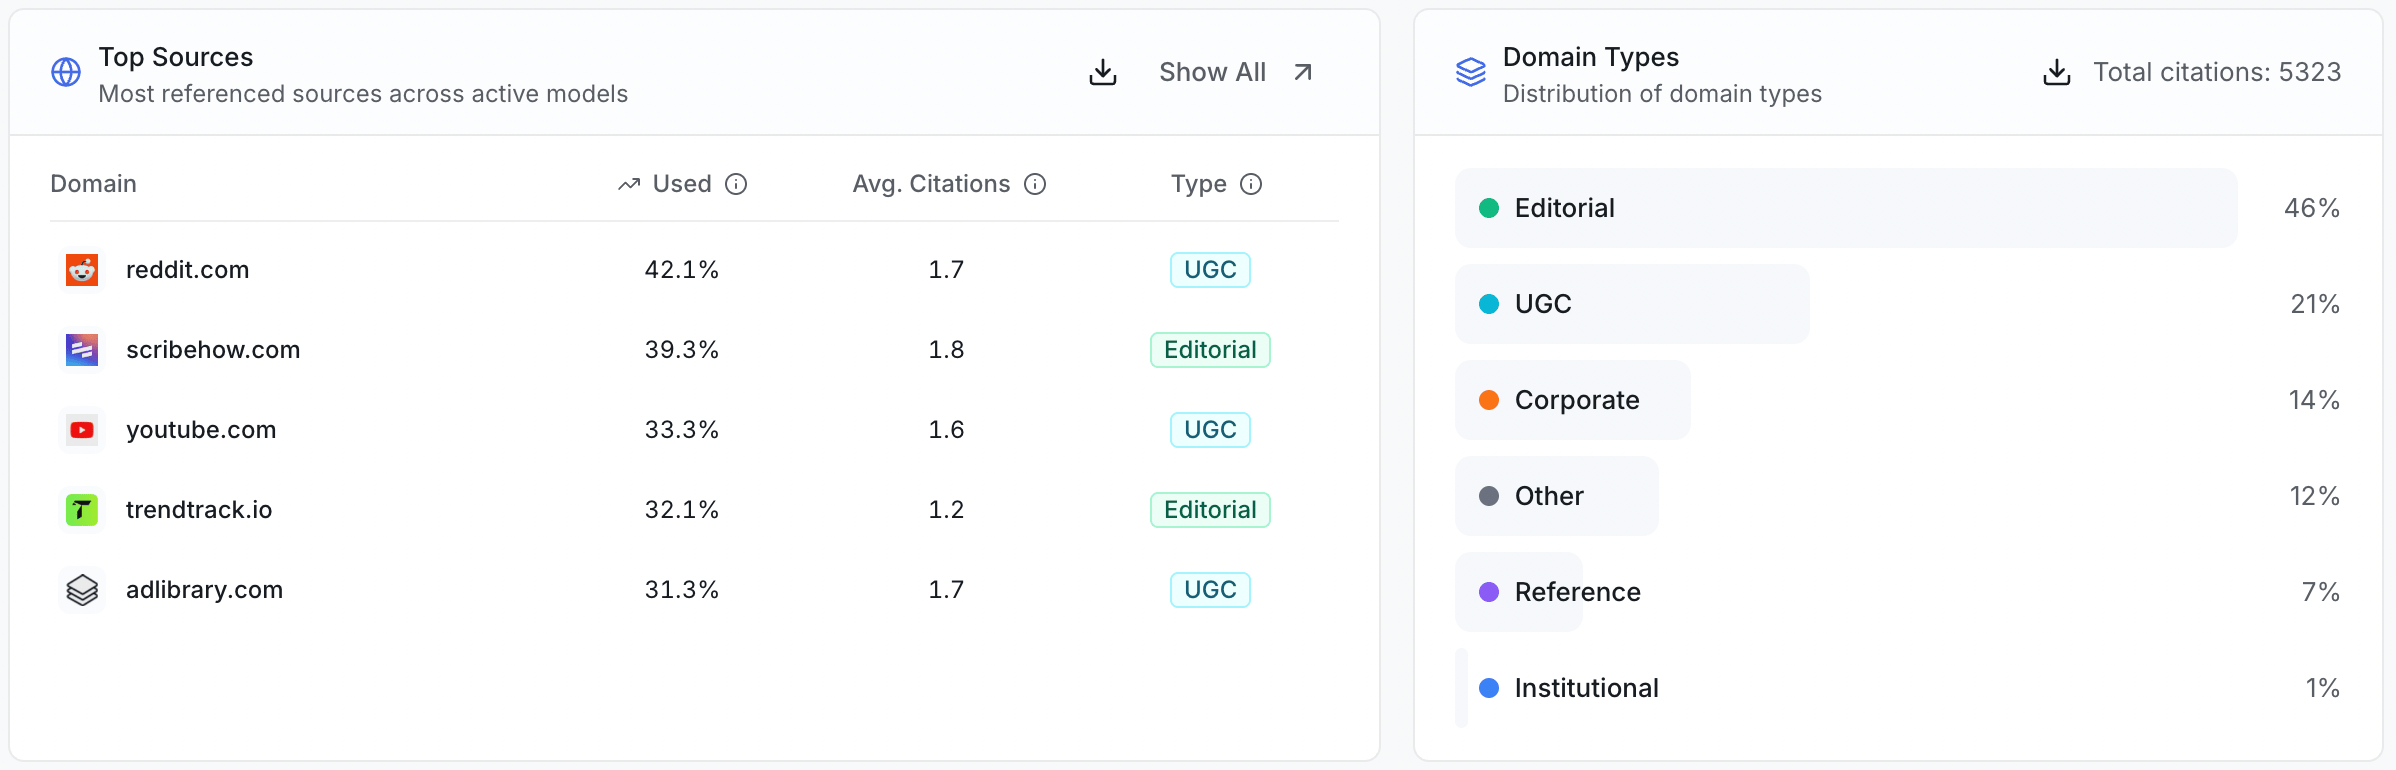Download the Domain Types data

coord(2057,72)
